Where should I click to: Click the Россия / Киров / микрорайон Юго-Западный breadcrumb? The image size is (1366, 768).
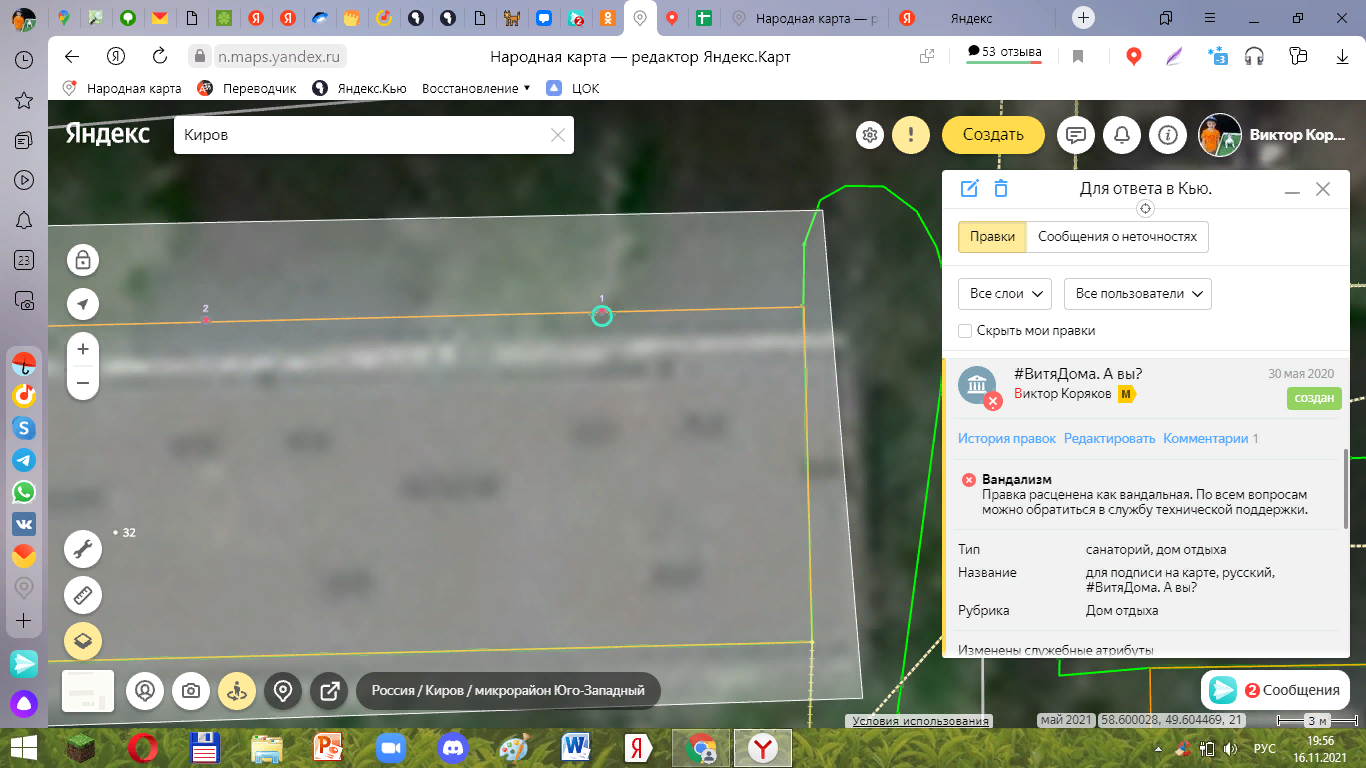[508, 690]
